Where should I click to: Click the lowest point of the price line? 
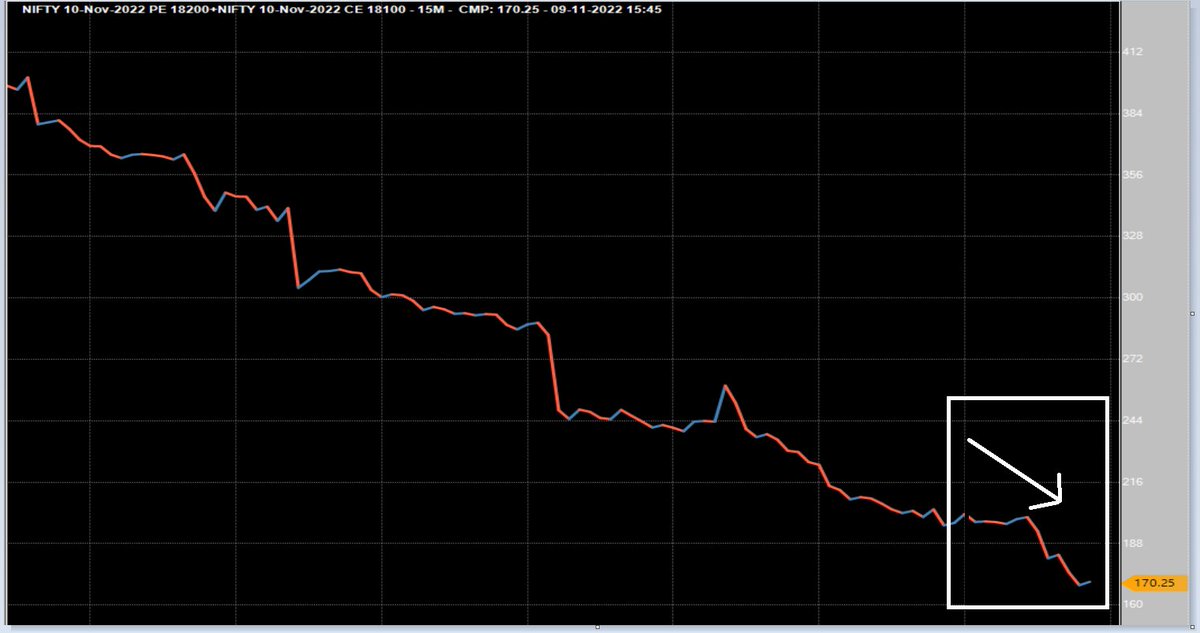tap(1080, 583)
